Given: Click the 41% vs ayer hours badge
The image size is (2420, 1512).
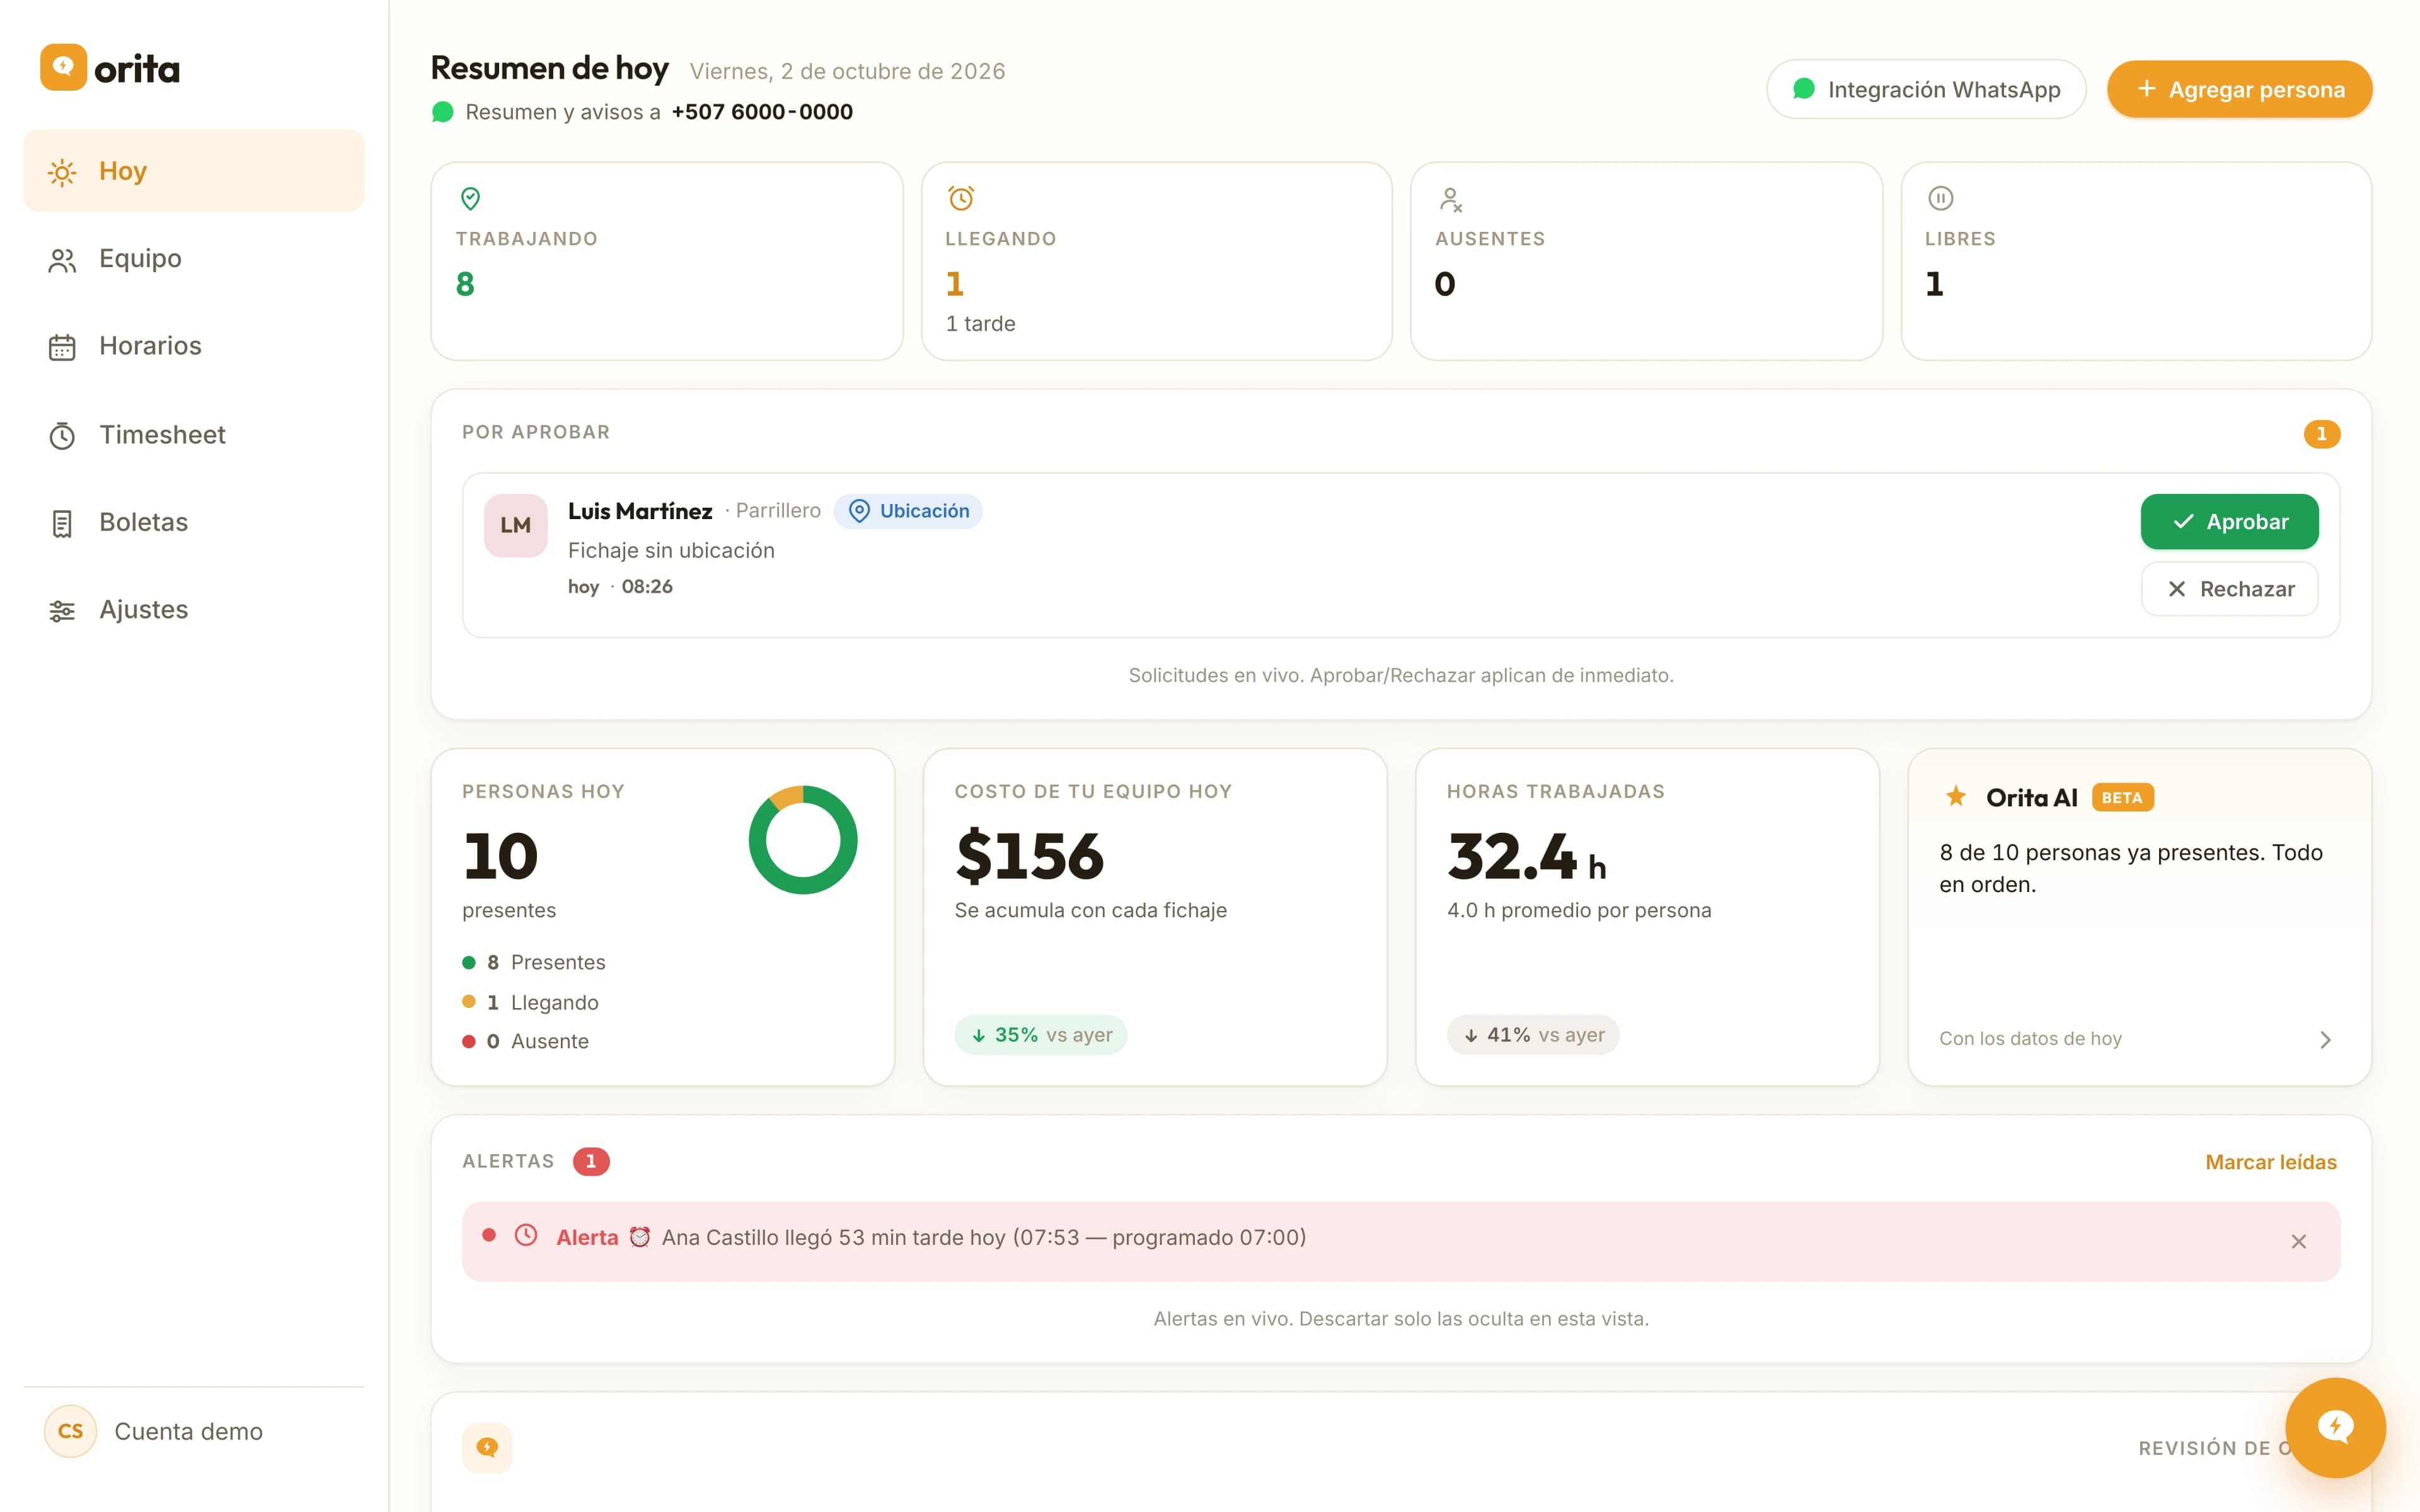Looking at the screenshot, I should point(1533,1035).
